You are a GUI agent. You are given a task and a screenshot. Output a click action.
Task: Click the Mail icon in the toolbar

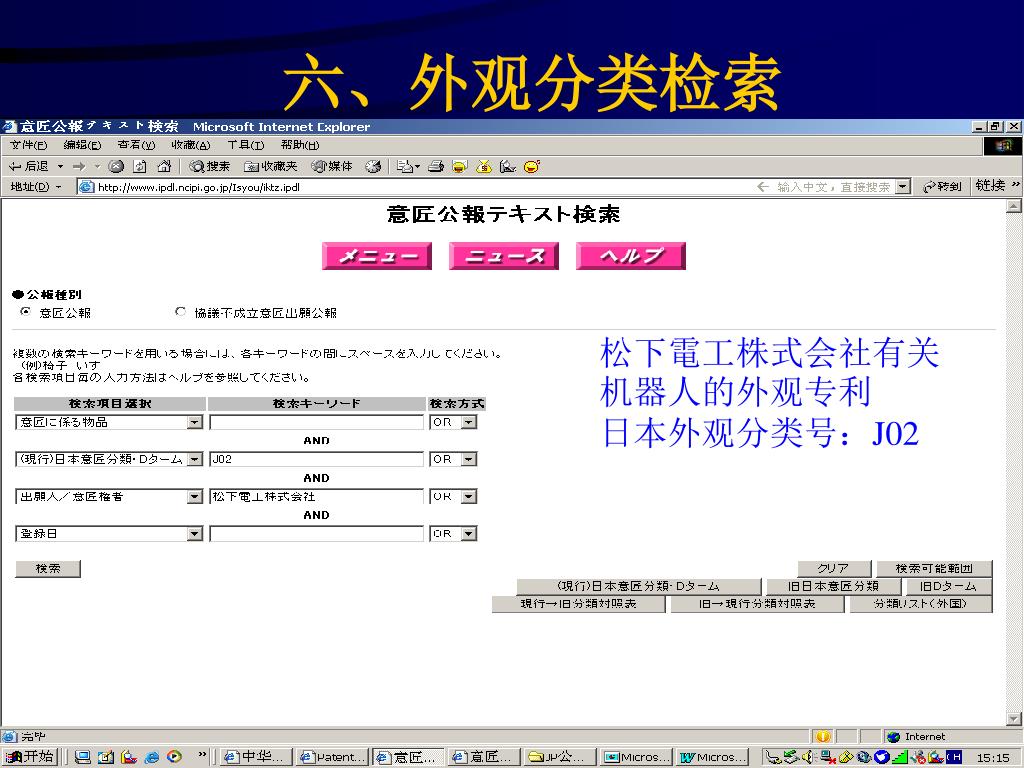pos(405,167)
